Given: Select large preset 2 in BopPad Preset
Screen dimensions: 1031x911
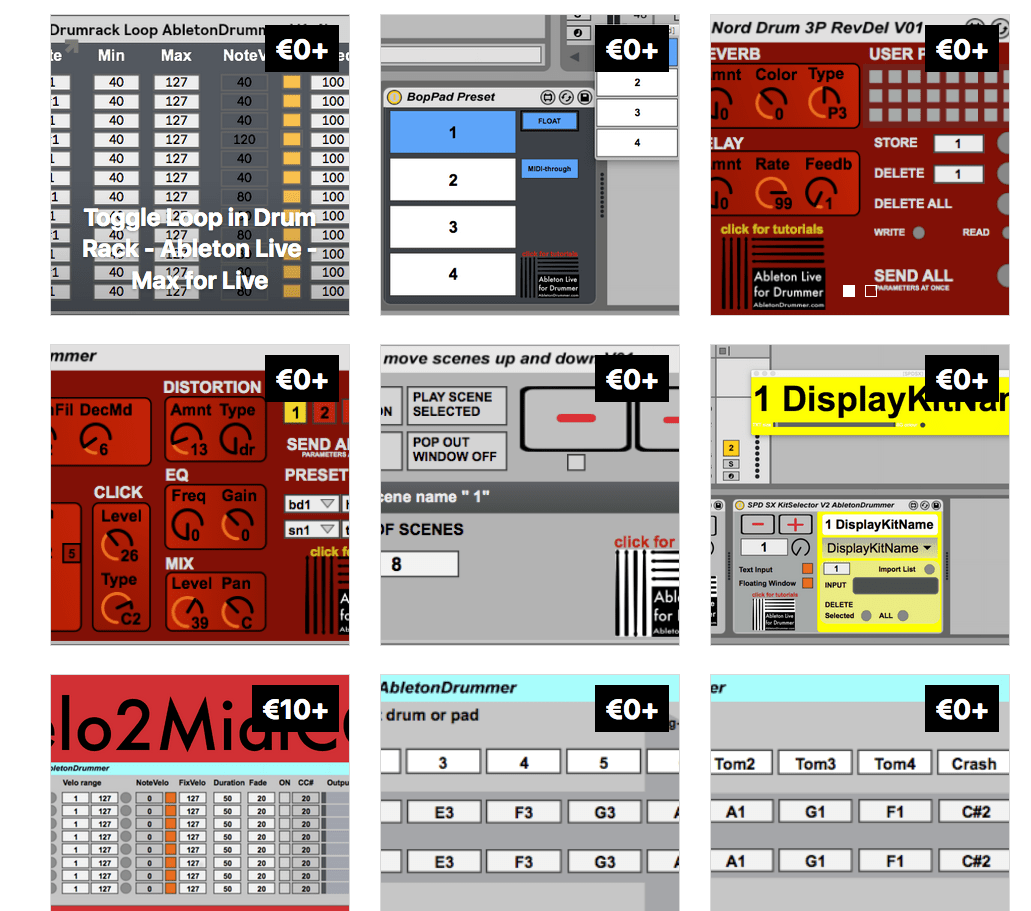Looking at the screenshot, I should (452, 180).
